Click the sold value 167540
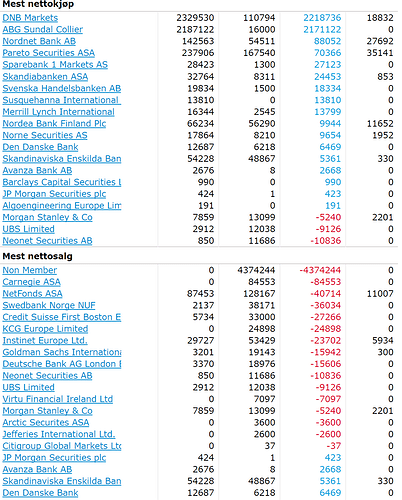The width and height of the screenshot is (402, 500). pyautogui.click(x=259, y=53)
